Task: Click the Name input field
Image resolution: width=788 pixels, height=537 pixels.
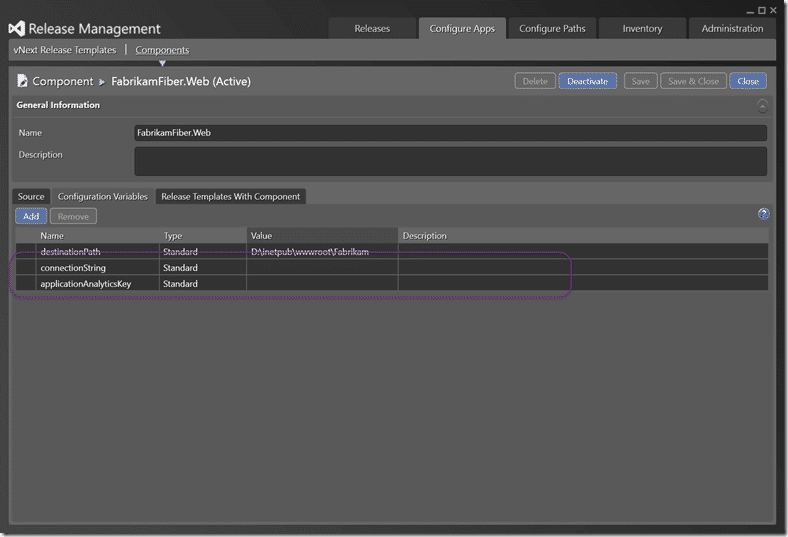Action: pyautogui.click(x=450, y=133)
